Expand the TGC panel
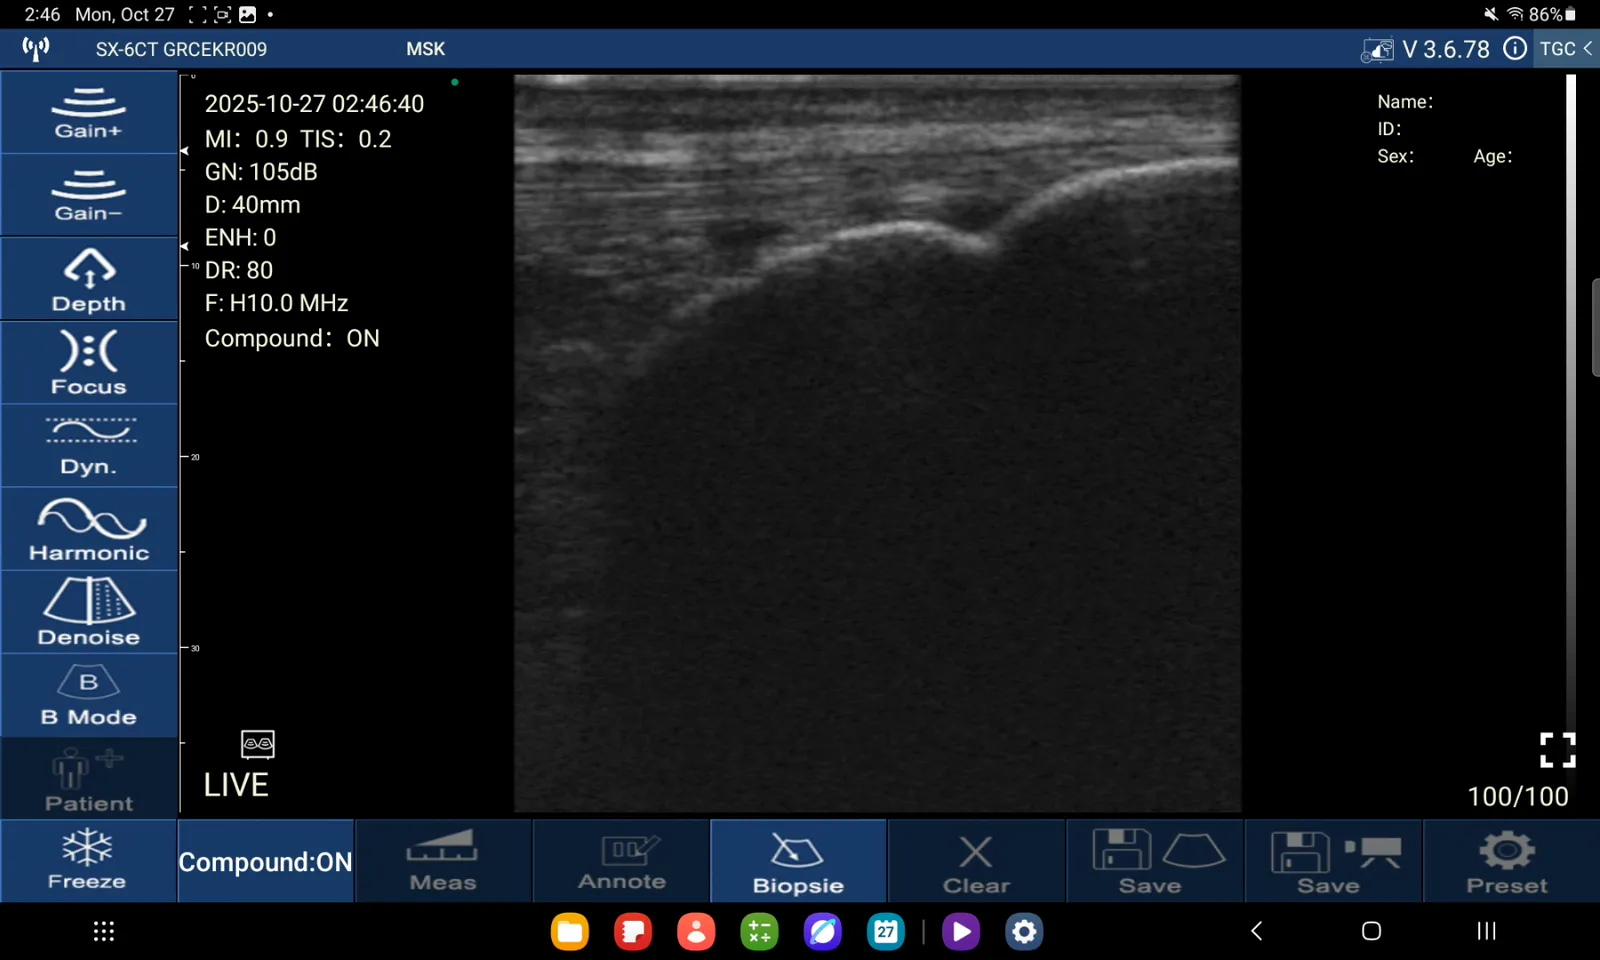The image size is (1600, 960). click(1566, 48)
